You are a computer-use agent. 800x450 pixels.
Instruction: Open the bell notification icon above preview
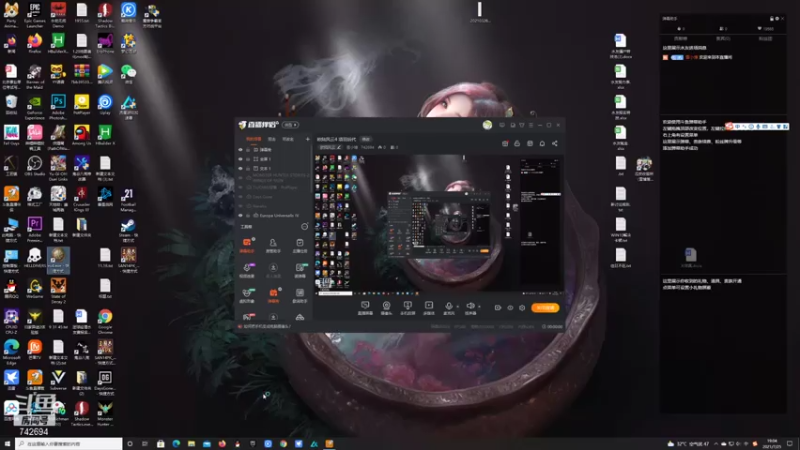(542, 143)
